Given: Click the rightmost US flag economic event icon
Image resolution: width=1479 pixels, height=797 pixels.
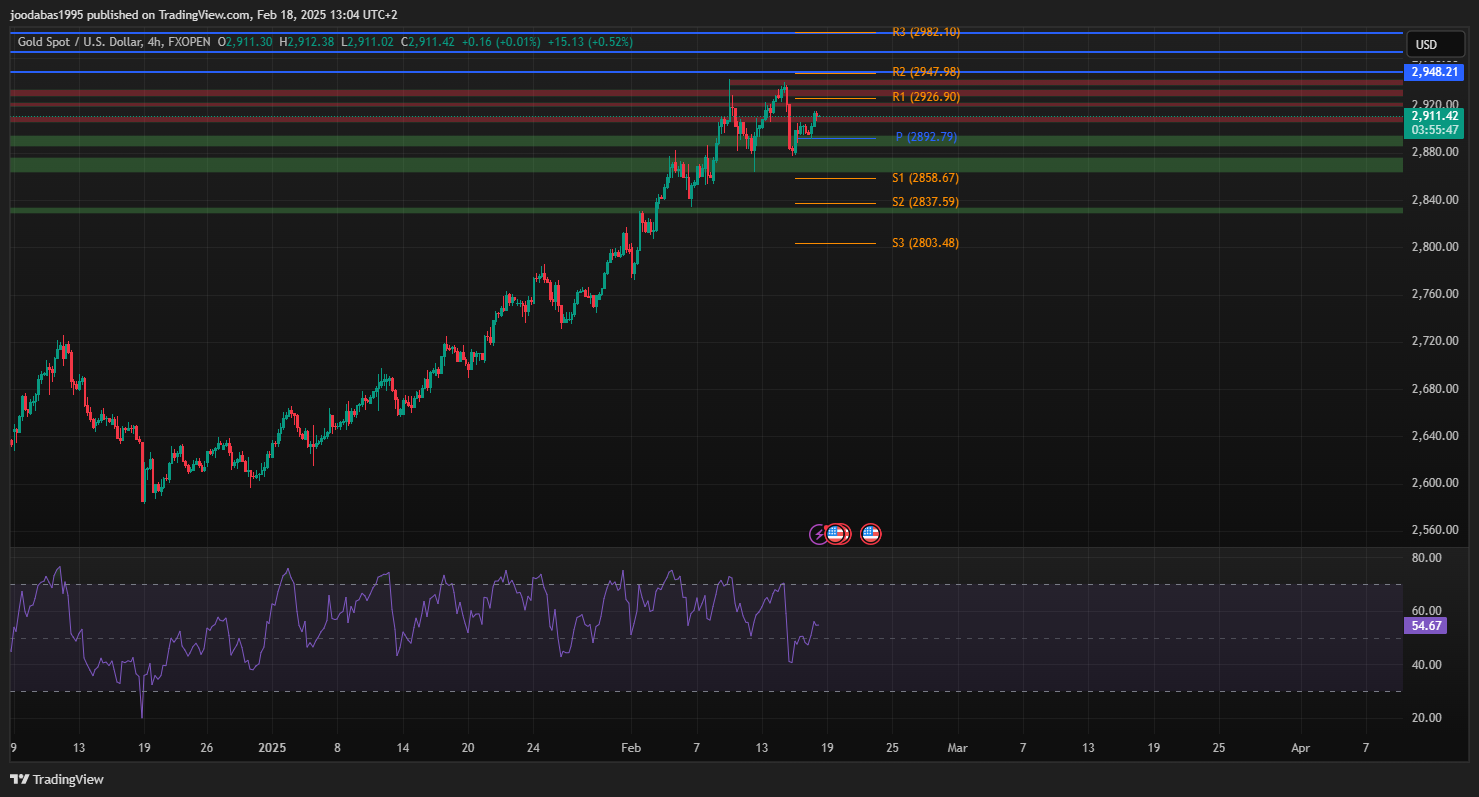Looking at the screenshot, I should 870,534.
